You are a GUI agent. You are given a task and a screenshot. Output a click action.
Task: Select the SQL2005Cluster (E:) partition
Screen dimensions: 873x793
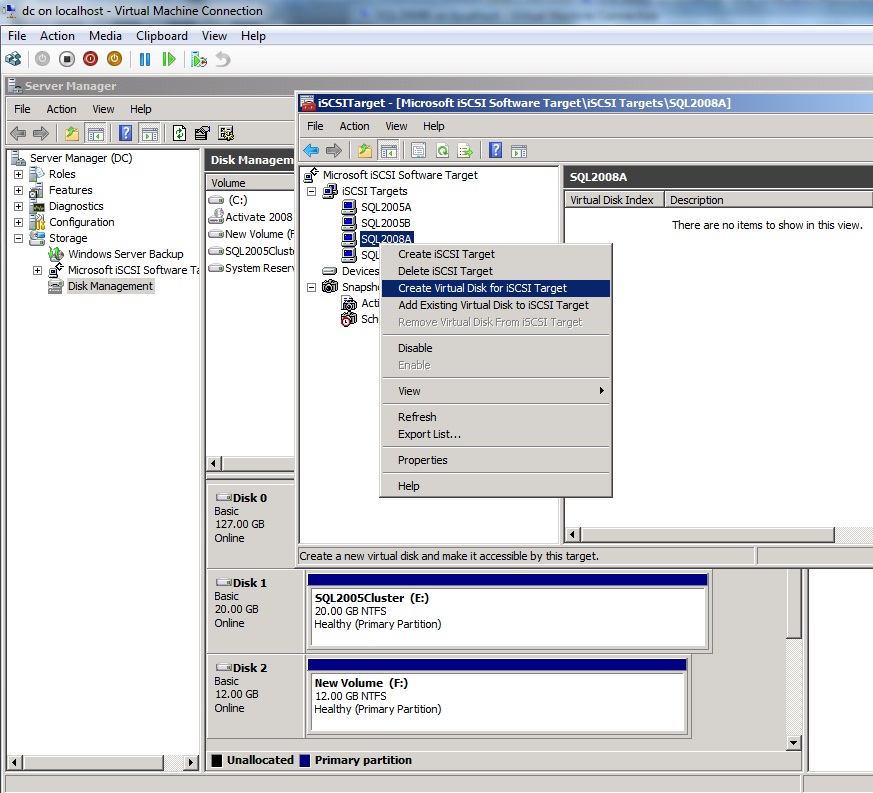click(507, 613)
